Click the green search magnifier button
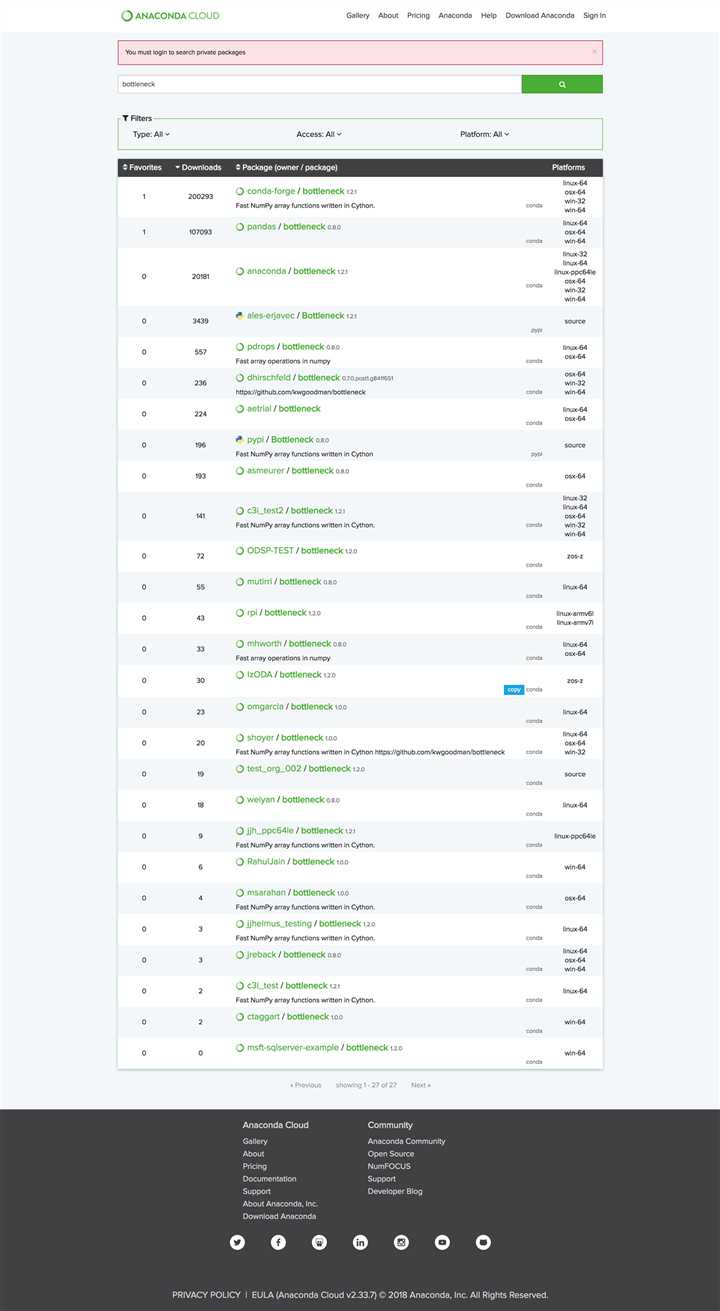Image resolution: width=720 pixels, height=1311 pixels. click(x=562, y=85)
